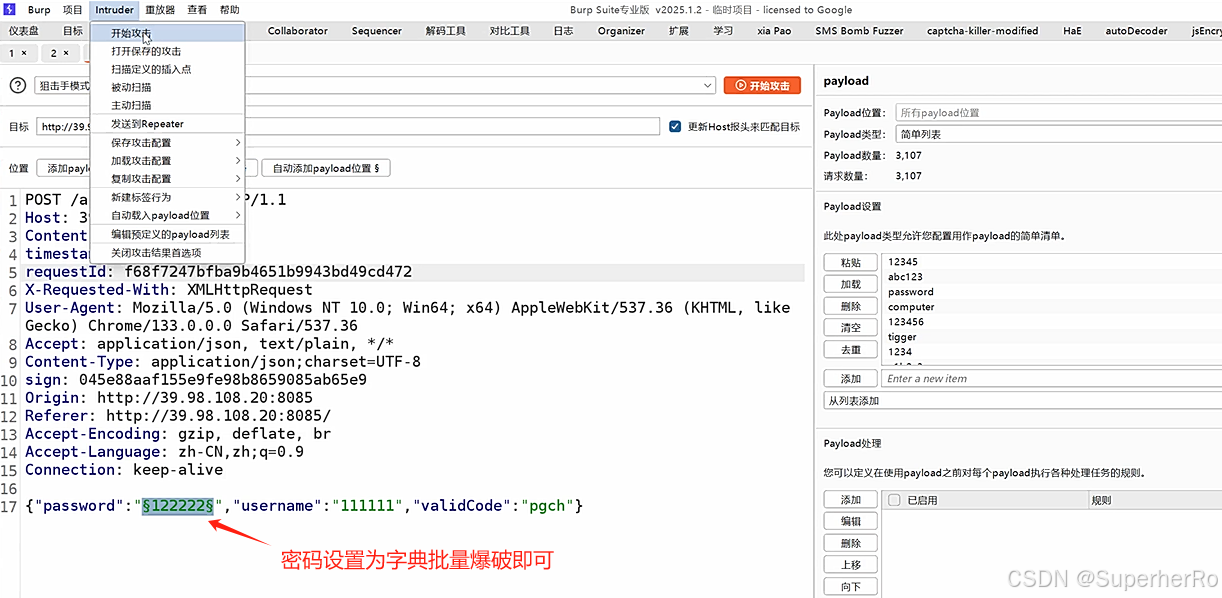
Task: Click the Enter a new item field
Action: coord(1052,379)
